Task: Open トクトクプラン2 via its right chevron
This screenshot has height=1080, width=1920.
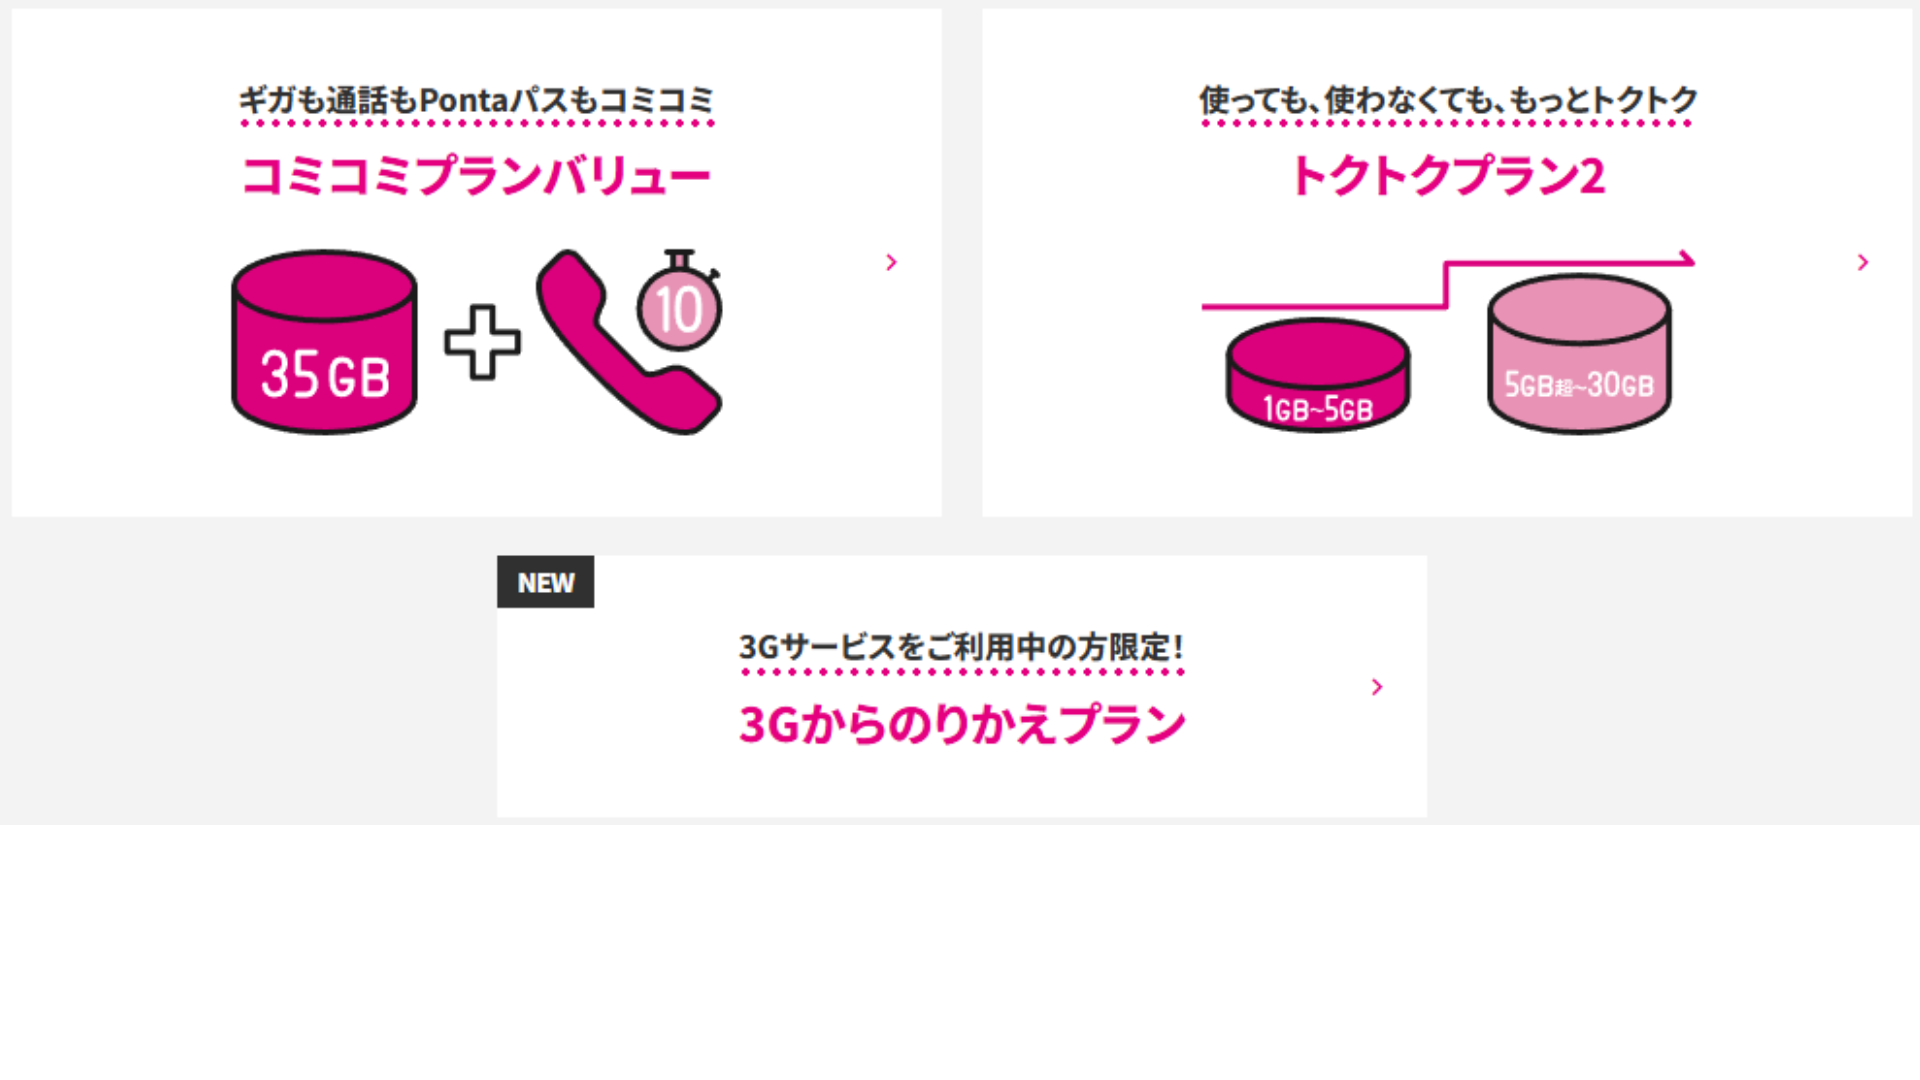Action: (x=1863, y=262)
